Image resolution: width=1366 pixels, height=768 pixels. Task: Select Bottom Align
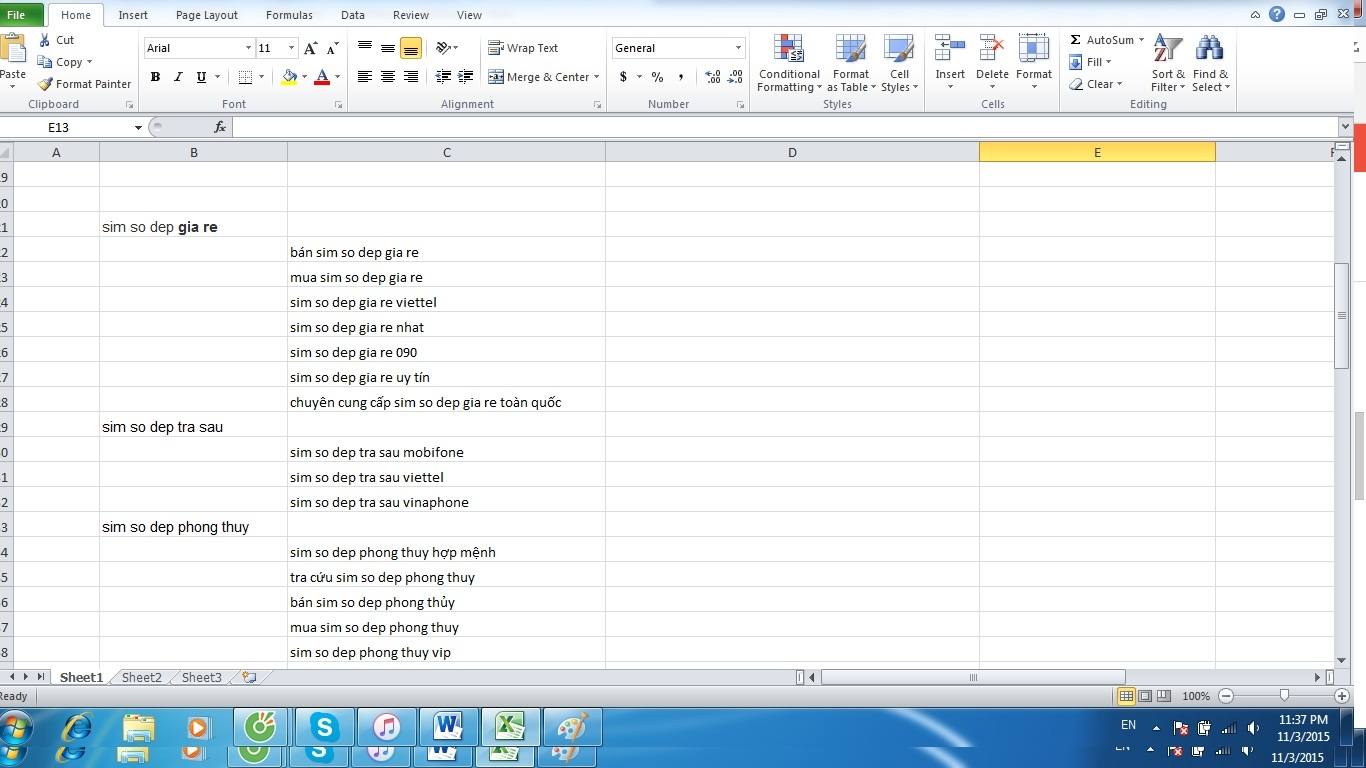[410, 48]
